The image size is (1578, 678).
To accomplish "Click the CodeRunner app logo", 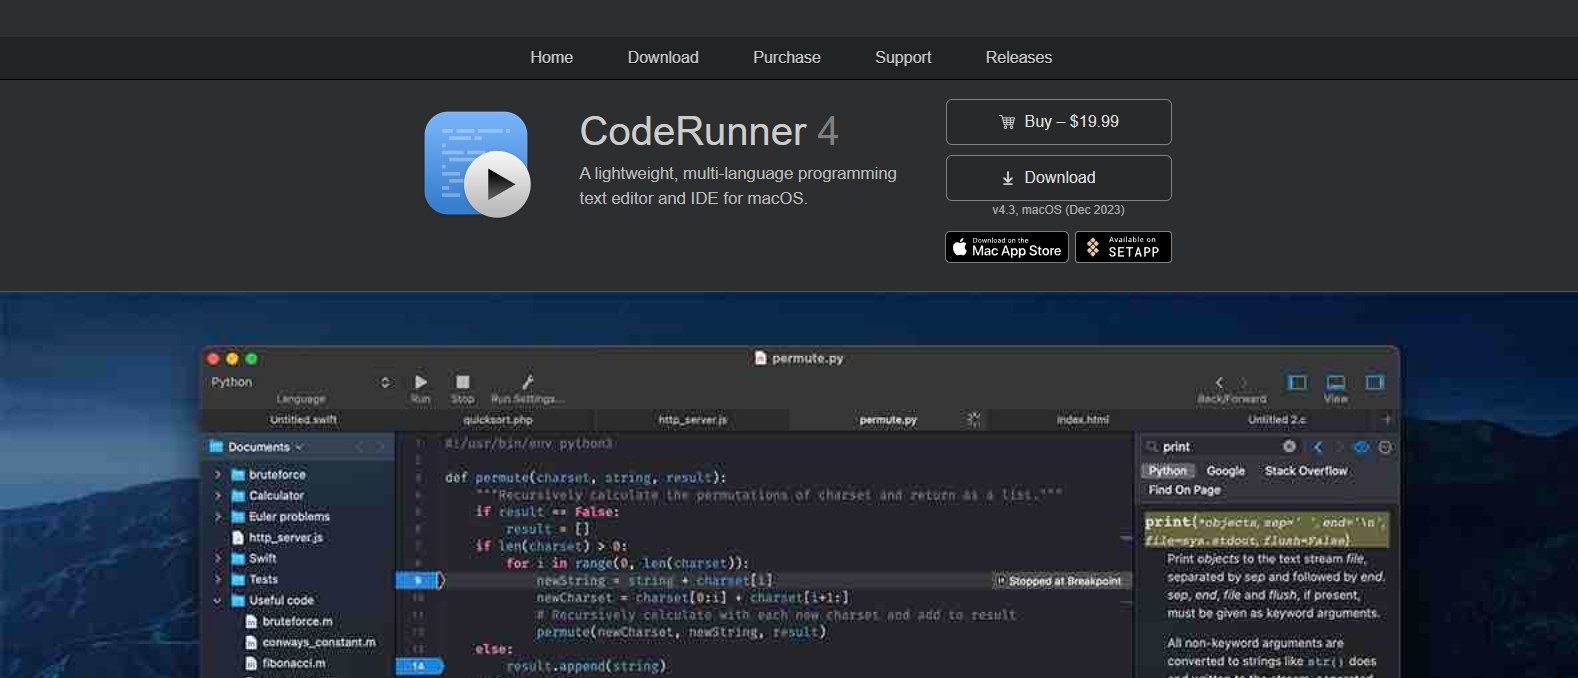I will click(478, 164).
